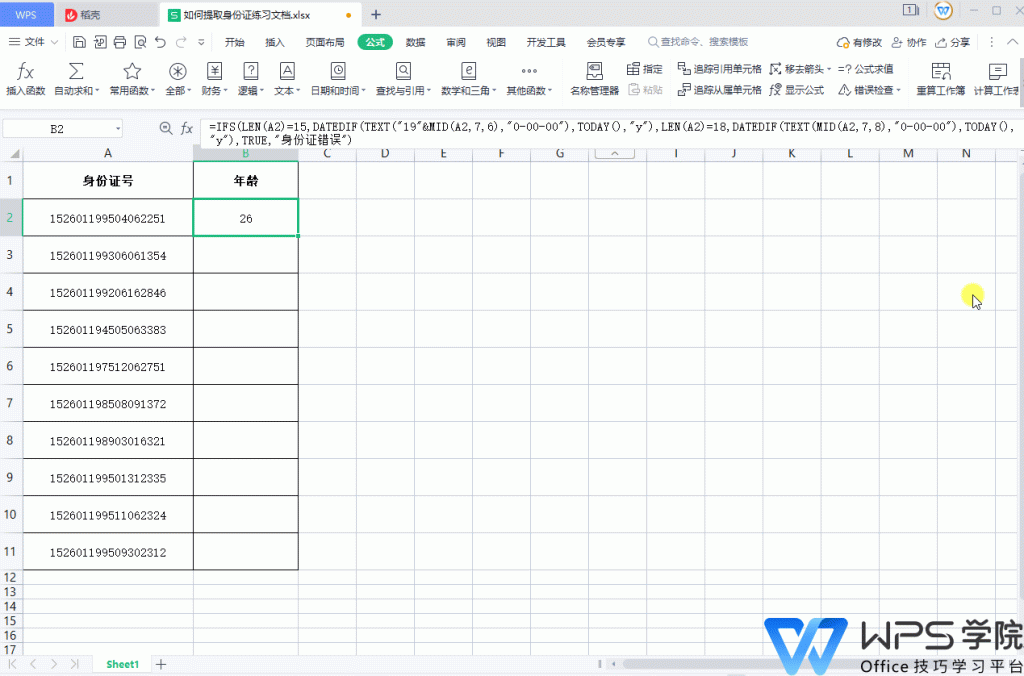Click column header D
1024x676 pixels.
click(x=385, y=153)
